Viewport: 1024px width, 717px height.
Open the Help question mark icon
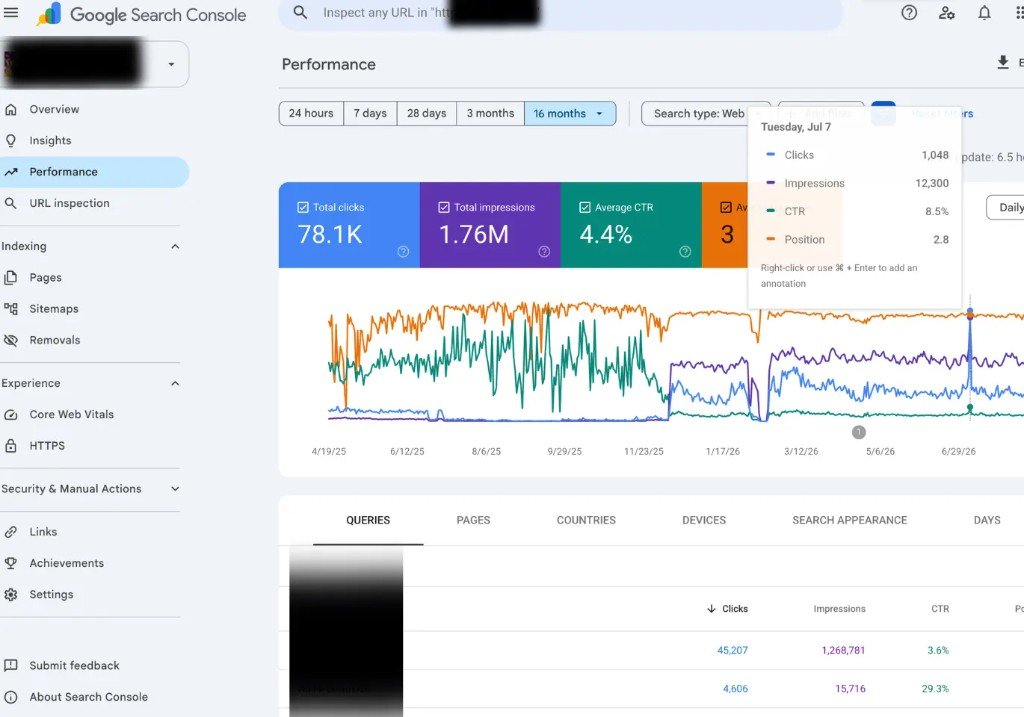click(x=908, y=12)
